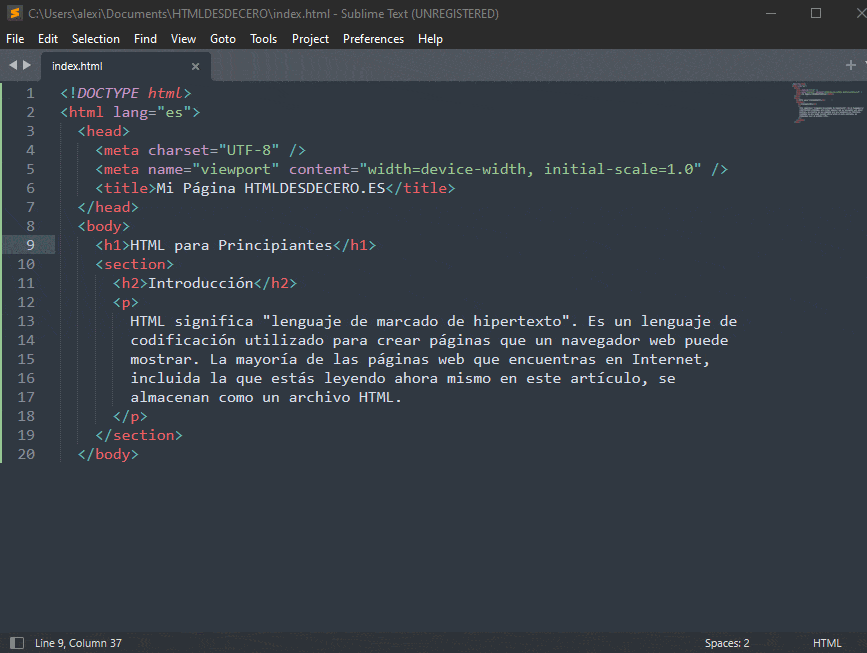Place cursor inside the title tag text
867x653 pixels.
click(x=280, y=187)
